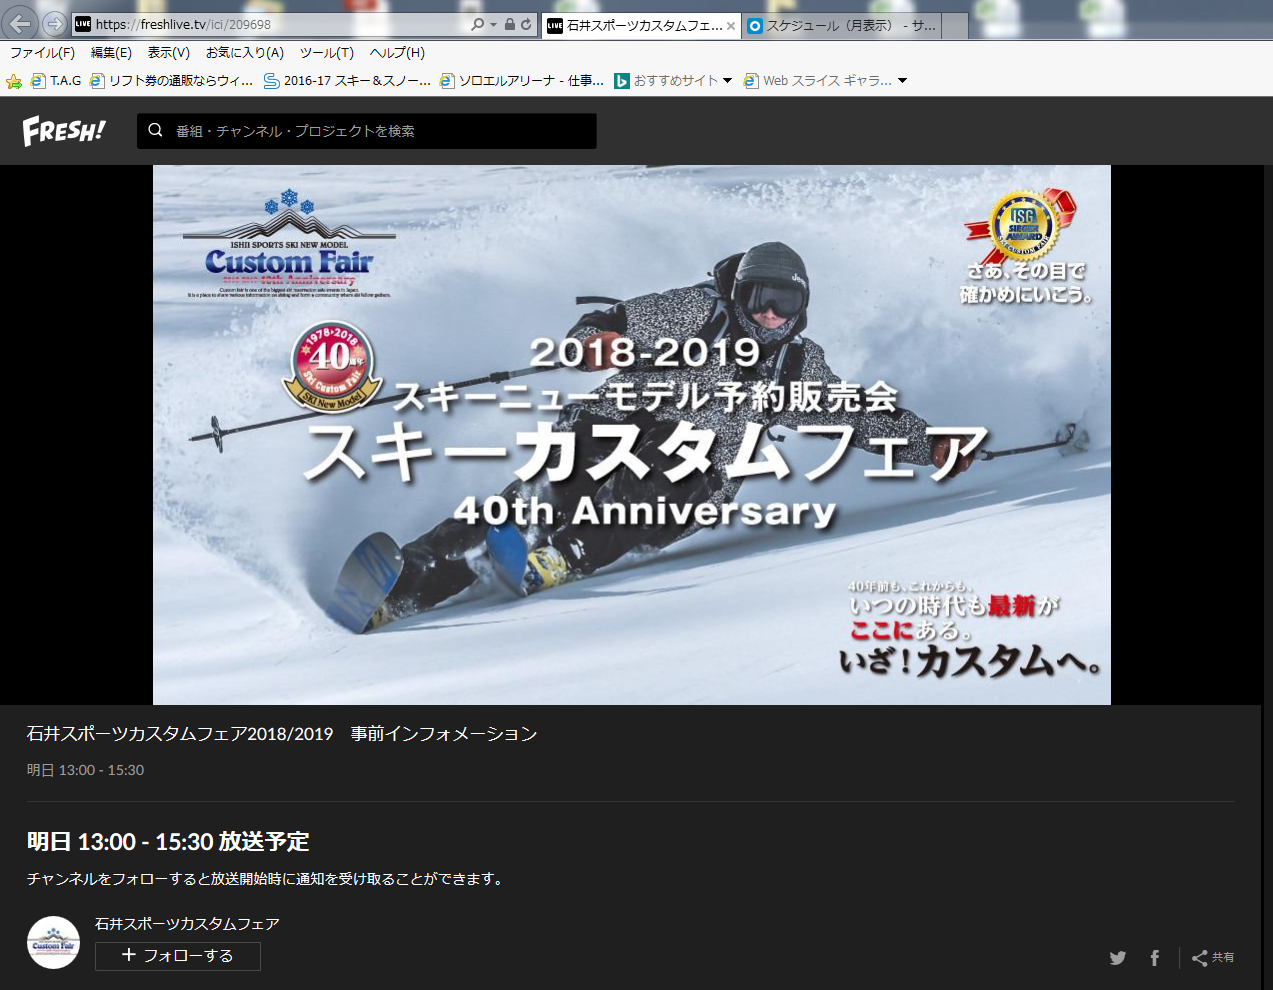Share on Twitter icon
1273x990 pixels.
1118,958
